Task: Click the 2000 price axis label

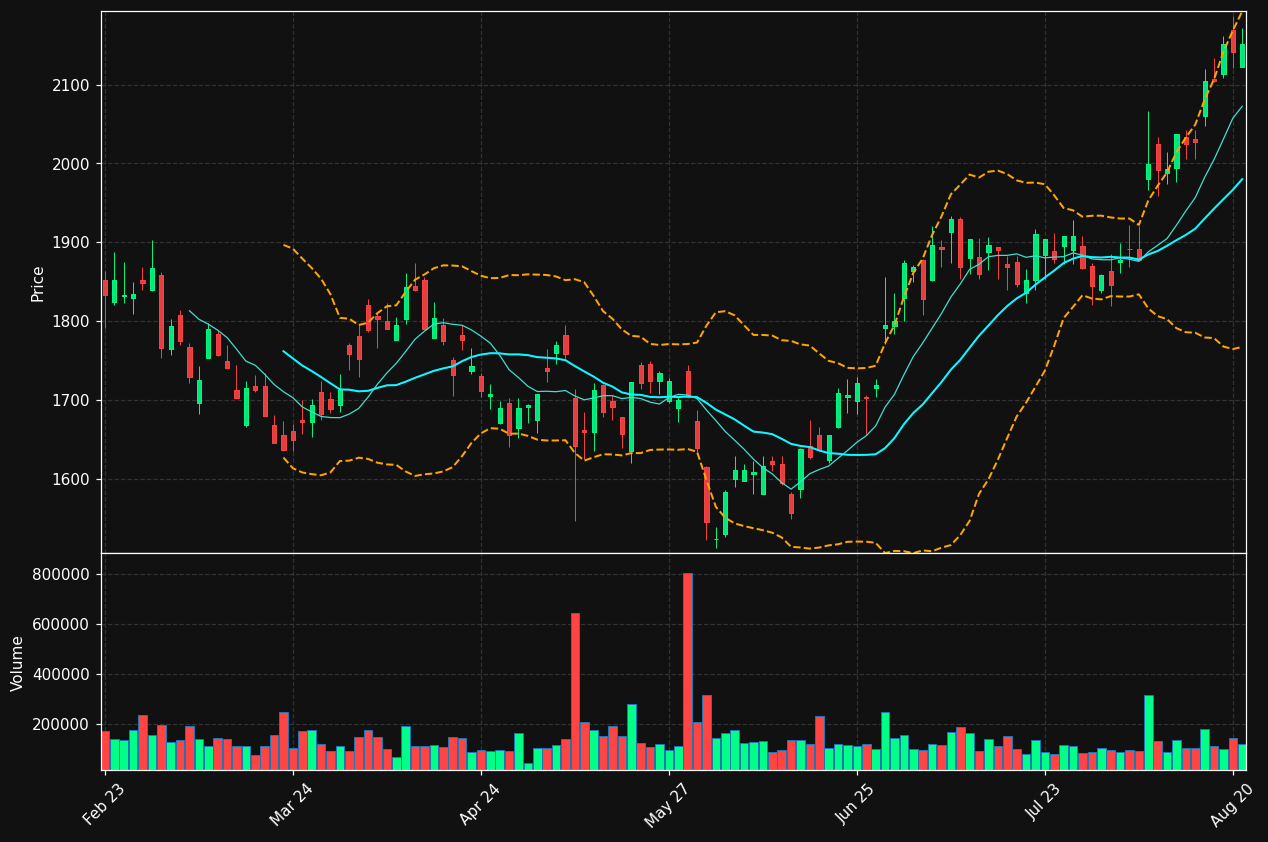Action: (71, 164)
